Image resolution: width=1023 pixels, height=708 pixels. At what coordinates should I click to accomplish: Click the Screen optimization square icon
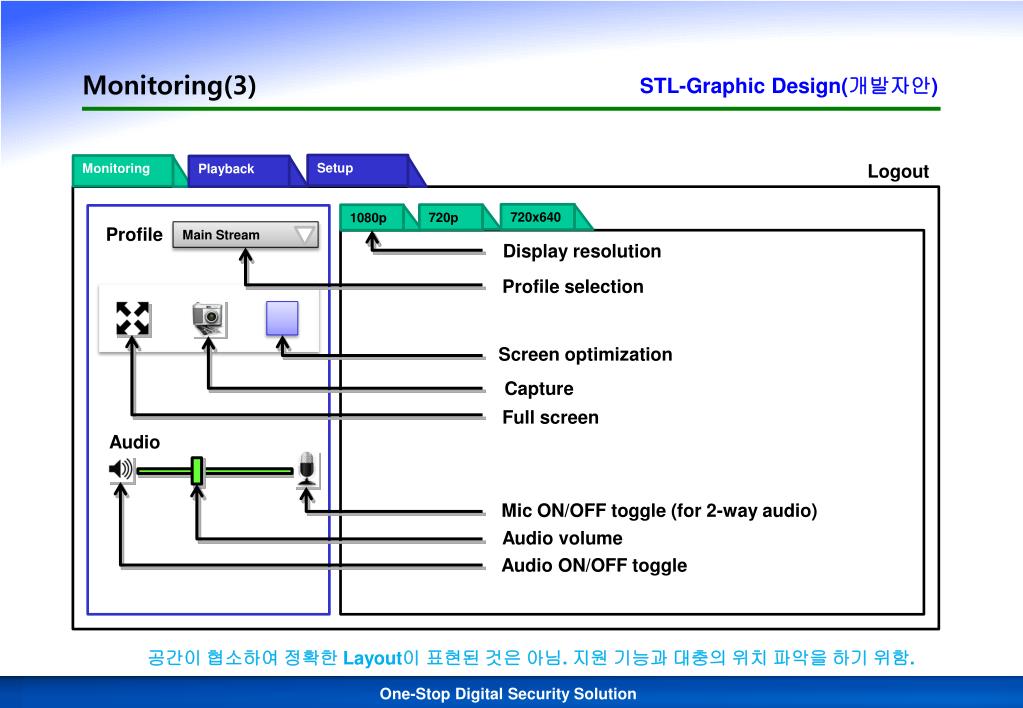(282, 318)
